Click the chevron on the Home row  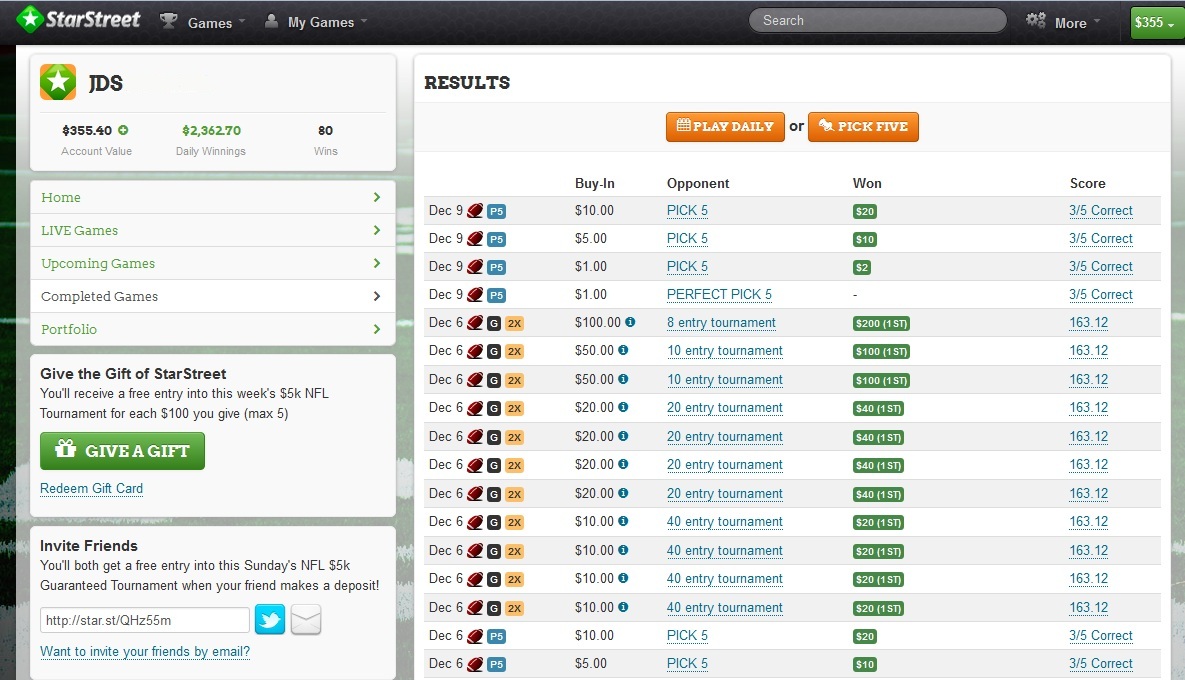376,197
